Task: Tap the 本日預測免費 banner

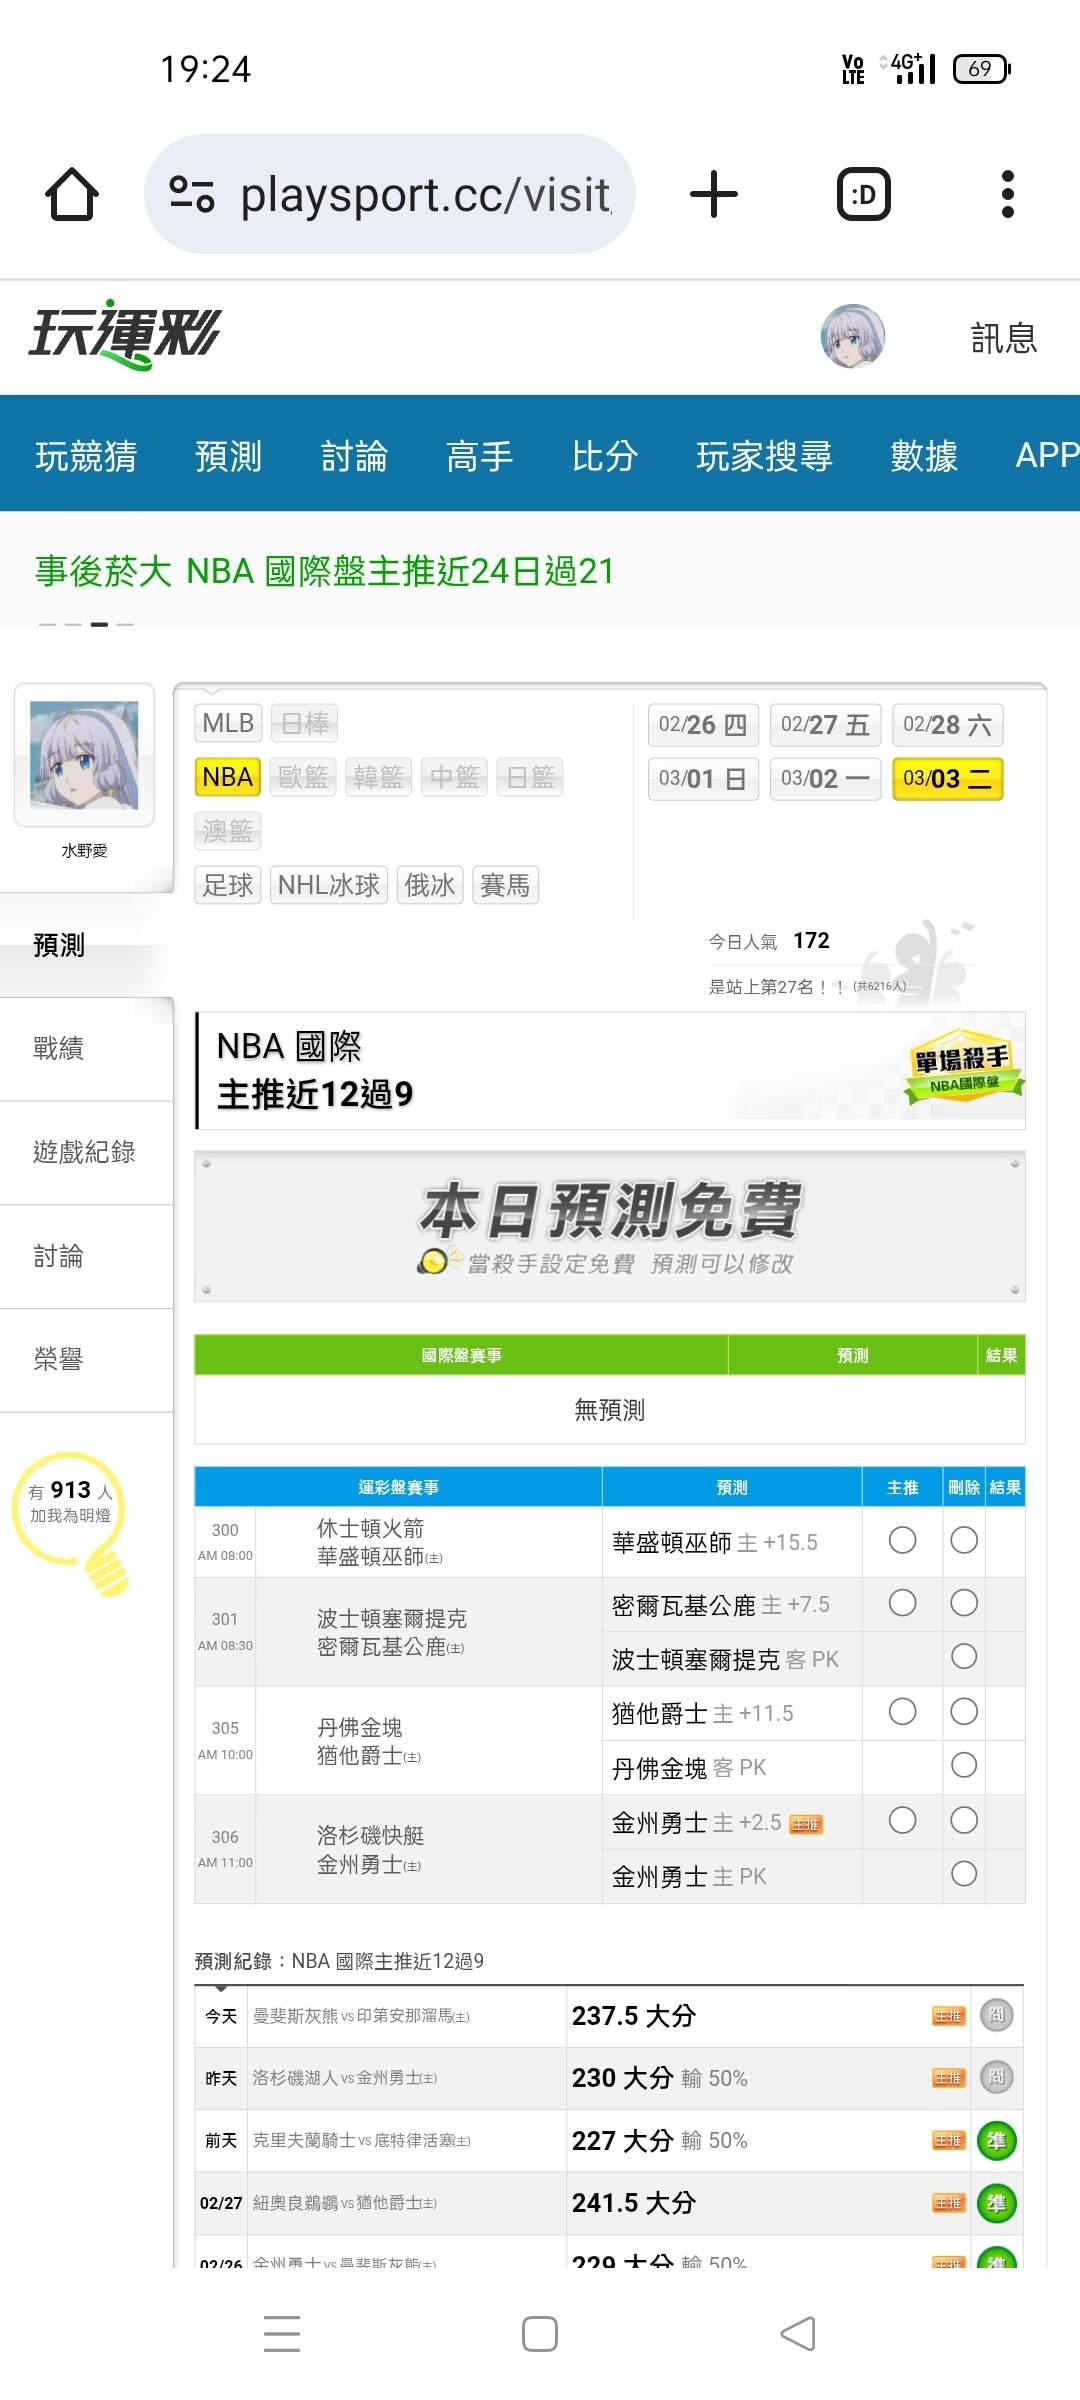Action: coord(610,1227)
